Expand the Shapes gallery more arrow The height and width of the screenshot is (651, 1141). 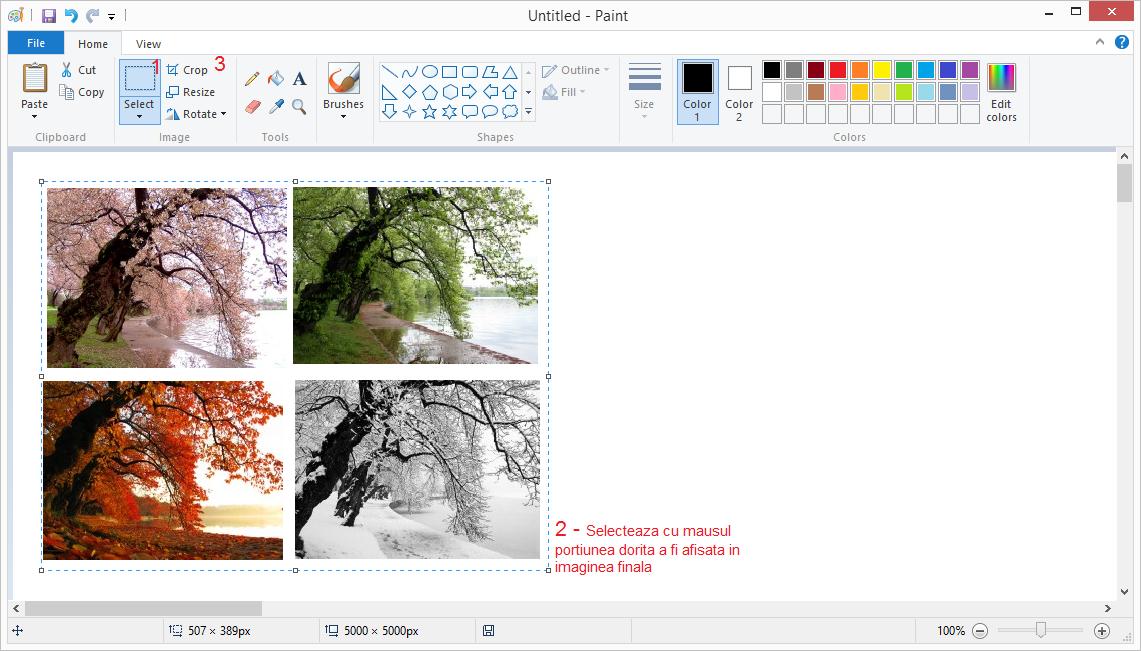coord(528,111)
